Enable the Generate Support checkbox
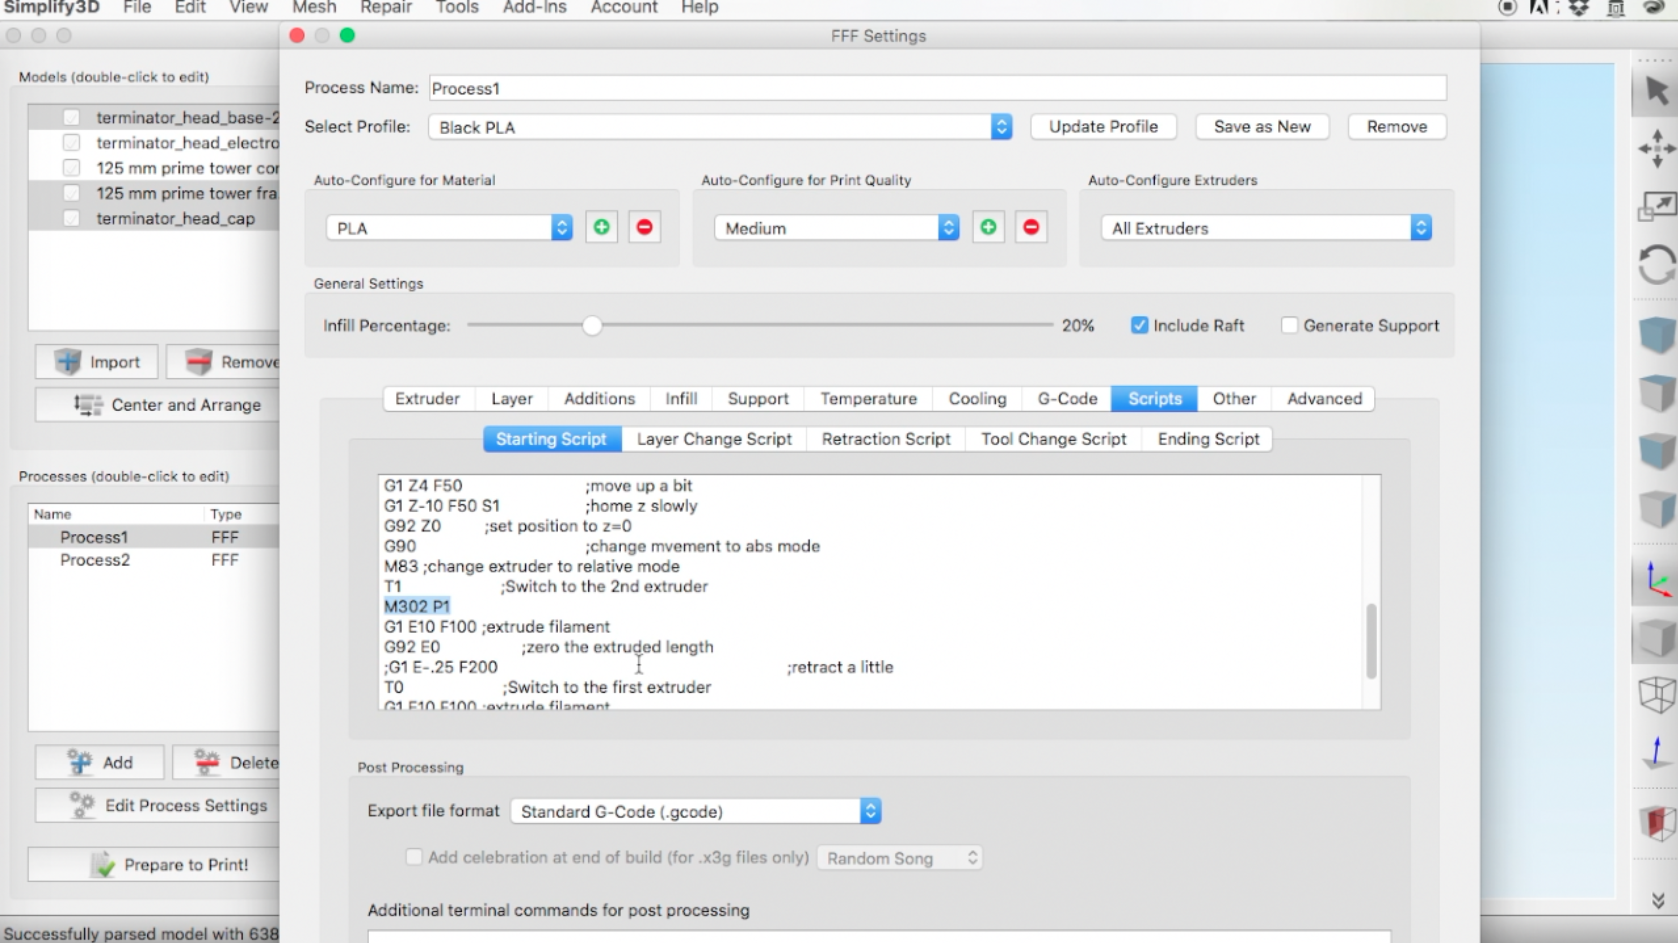 1289,325
